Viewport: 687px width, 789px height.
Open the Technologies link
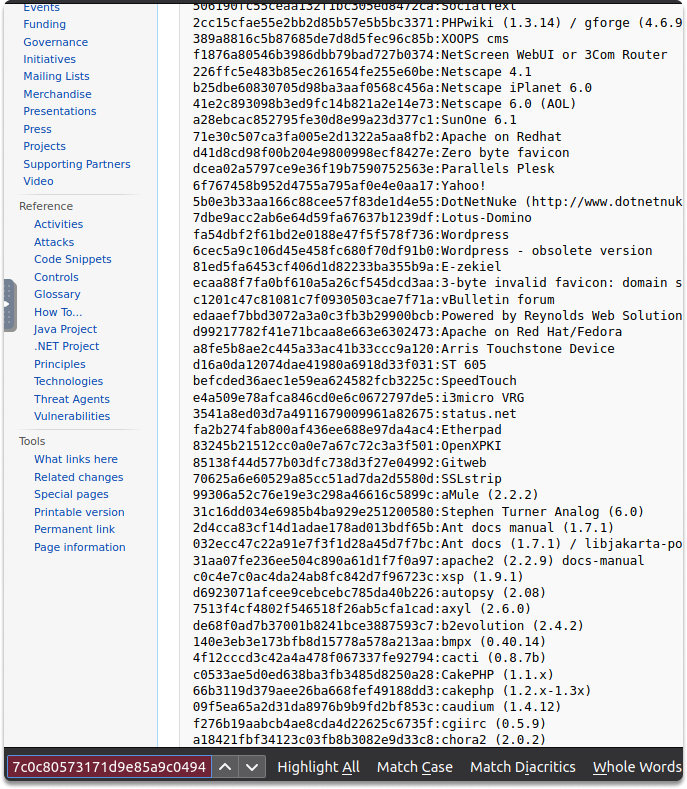coord(68,381)
